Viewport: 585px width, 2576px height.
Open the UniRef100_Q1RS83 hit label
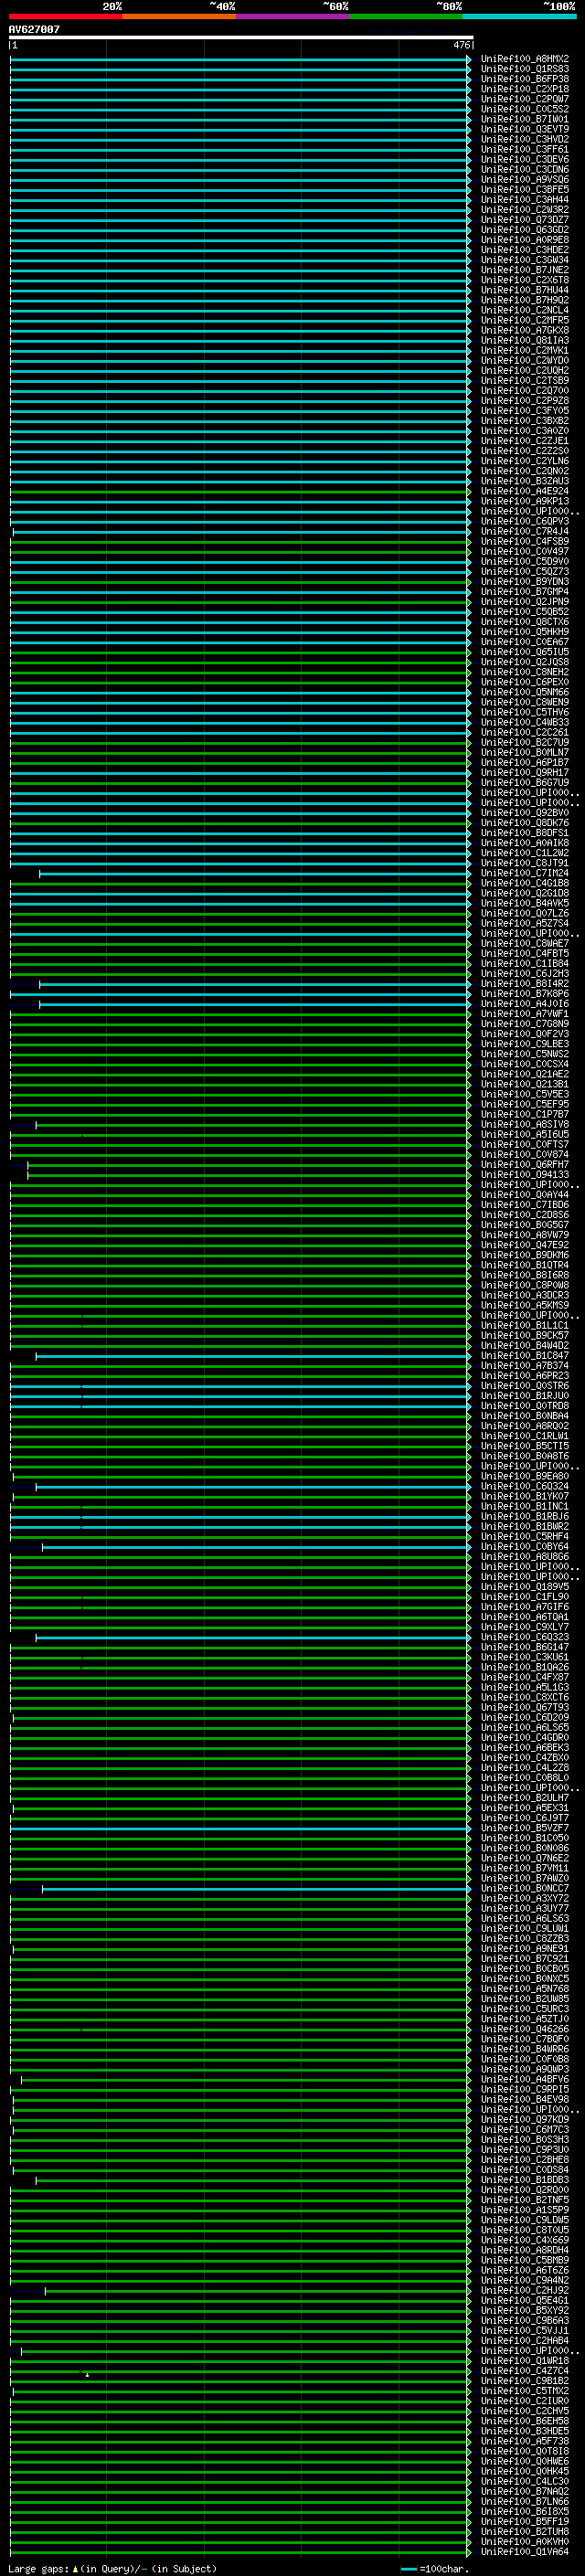(524, 69)
